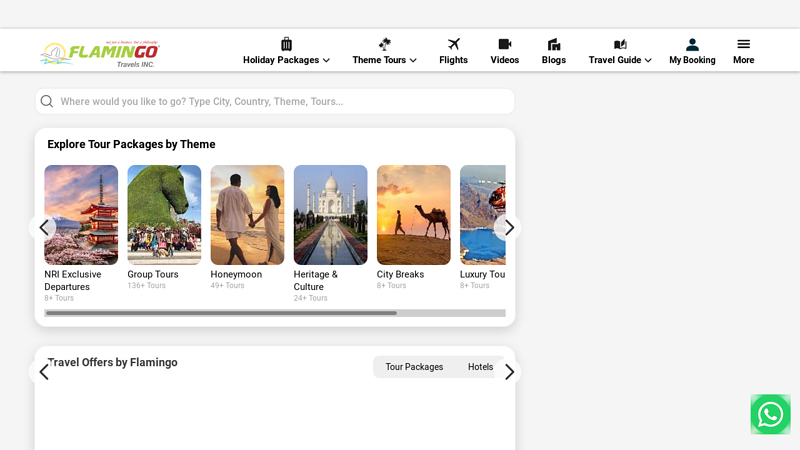Start a WhatsApp chat
The image size is (800, 450).
(770, 414)
